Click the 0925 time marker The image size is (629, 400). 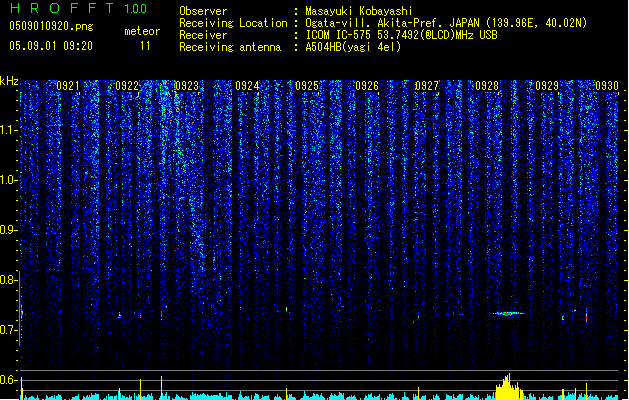click(307, 86)
